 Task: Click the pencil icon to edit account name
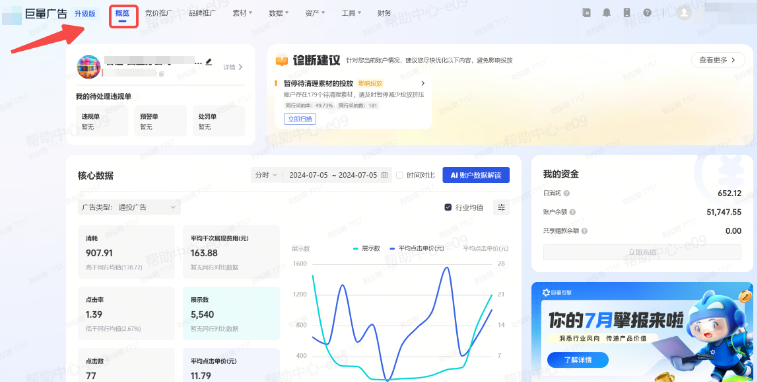209,62
